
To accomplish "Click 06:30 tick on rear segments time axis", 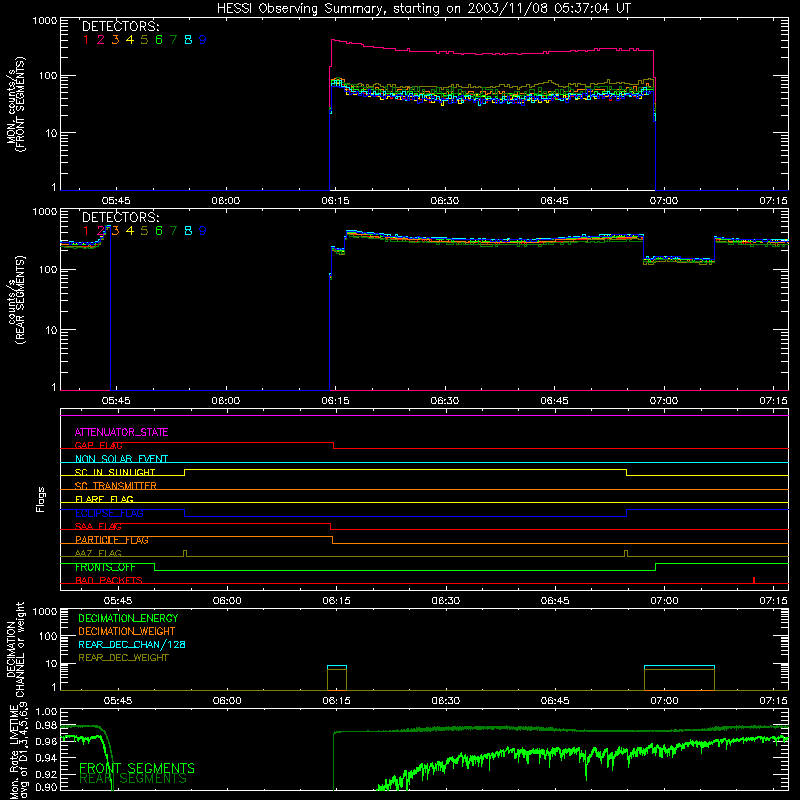I will (444, 401).
